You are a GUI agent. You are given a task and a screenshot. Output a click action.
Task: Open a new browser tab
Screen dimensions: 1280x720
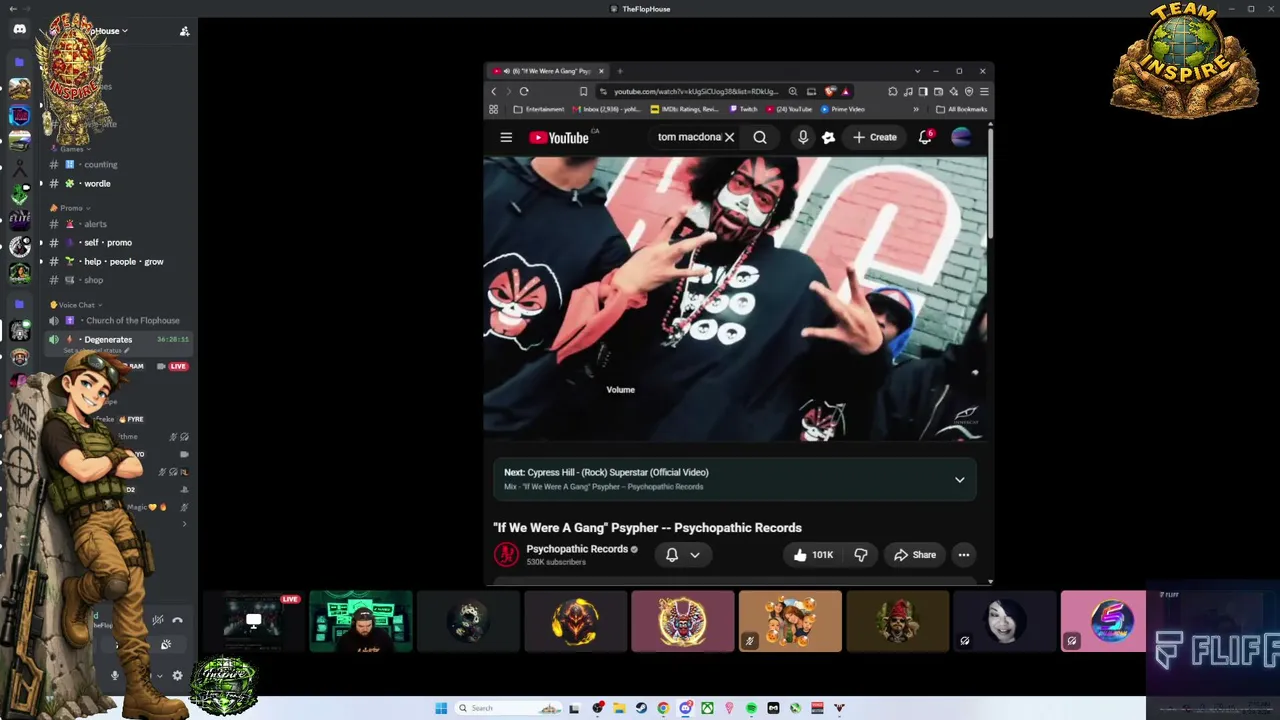pos(620,71)
